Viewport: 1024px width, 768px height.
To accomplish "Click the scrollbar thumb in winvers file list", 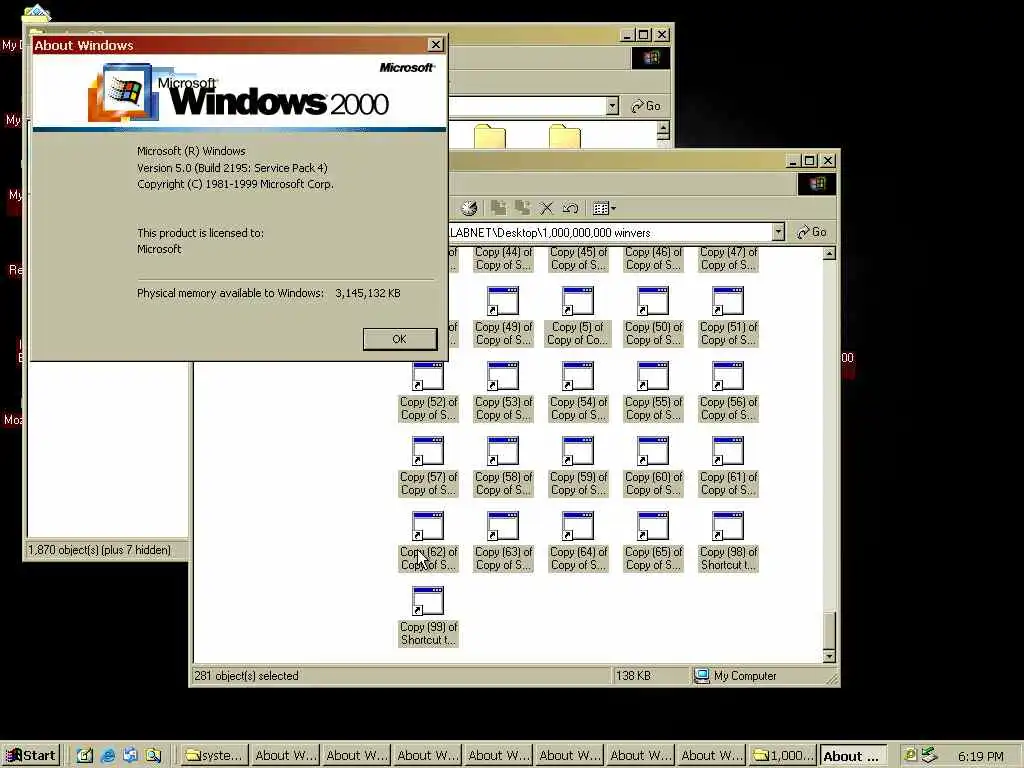I will pos(829,630).
